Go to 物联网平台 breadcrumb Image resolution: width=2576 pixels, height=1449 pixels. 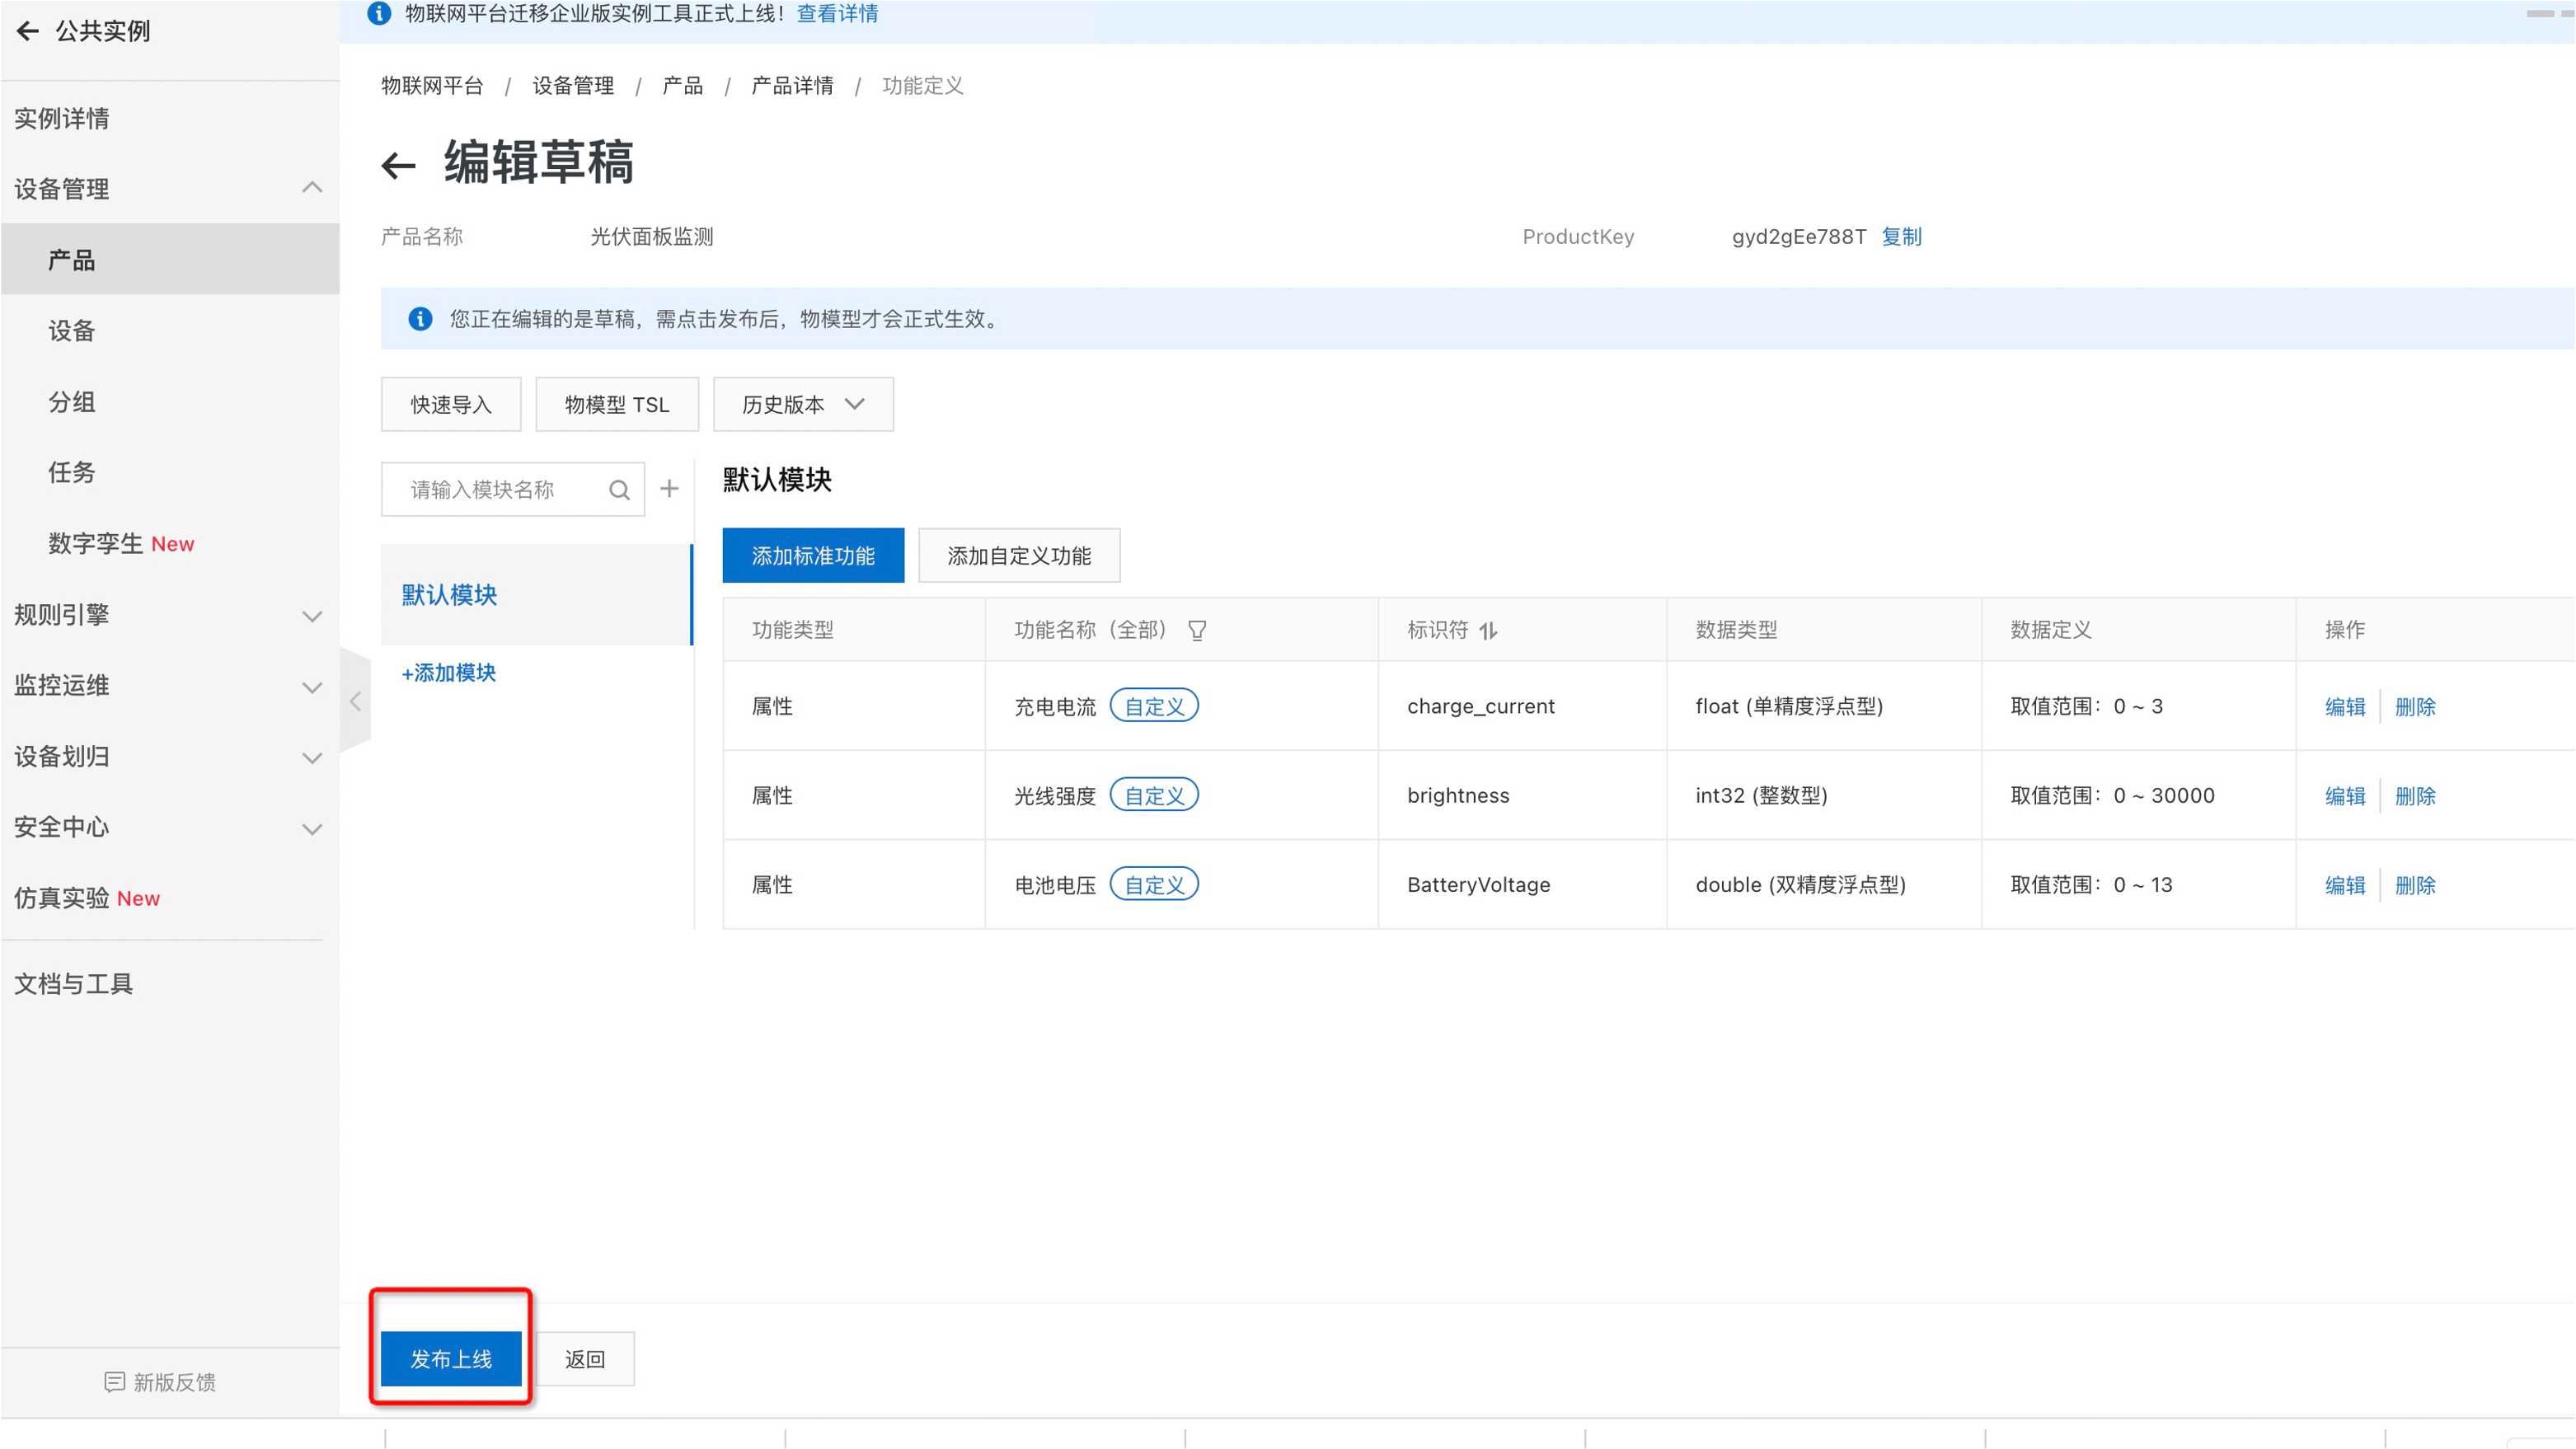pyautogui.click(x=432, y=85)
